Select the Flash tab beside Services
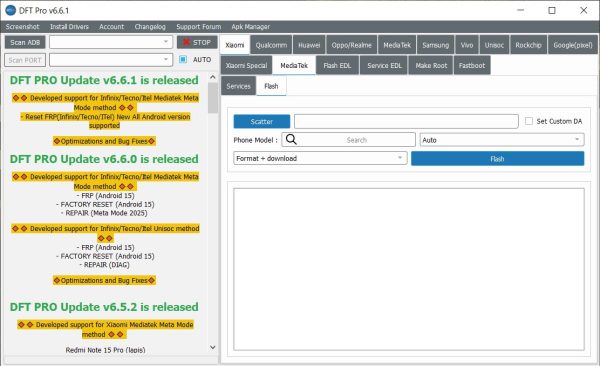Viewport: 600px width, 366px height. tap(271, 86)
